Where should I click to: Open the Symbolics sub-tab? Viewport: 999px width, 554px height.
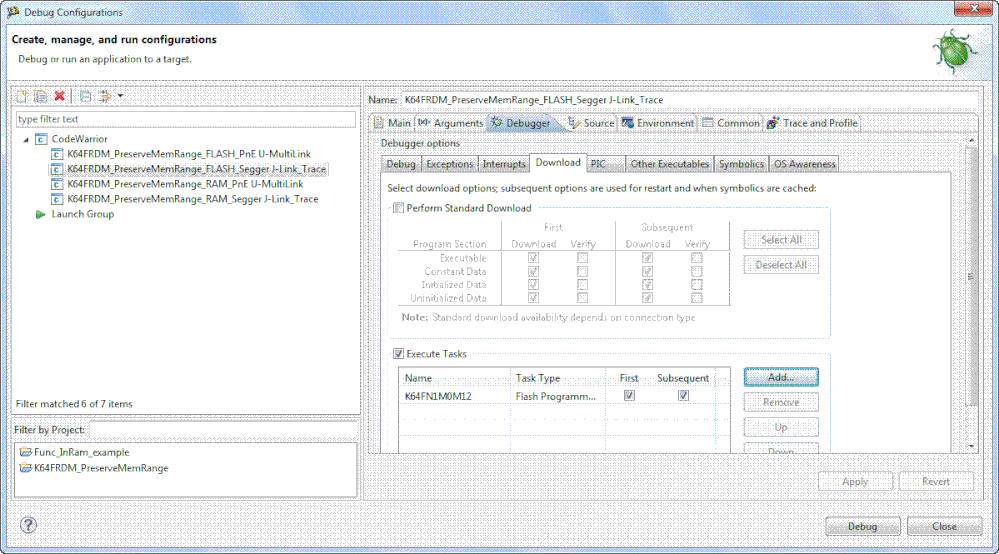point(741,164)
